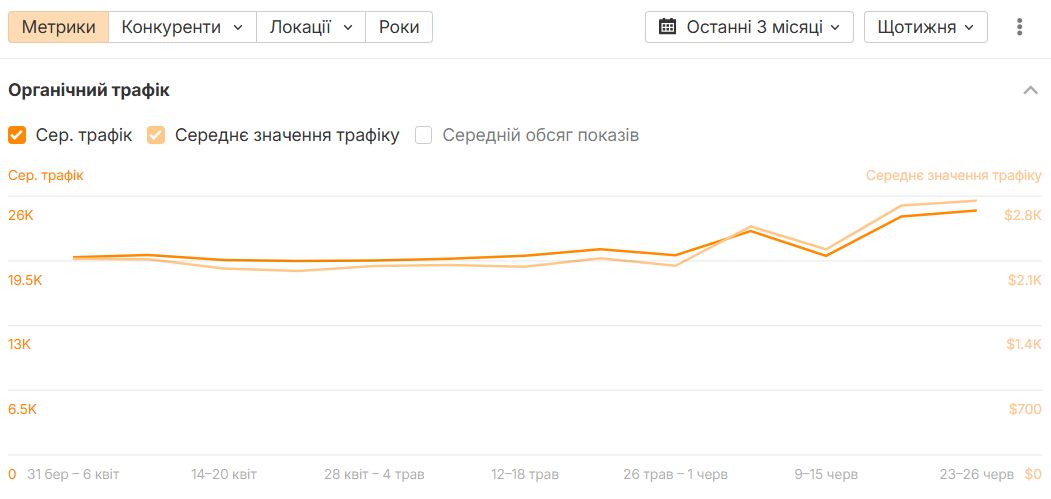Open the Останні 3 місяці date dropdown

pyautogui.click(x=749, y=27)
